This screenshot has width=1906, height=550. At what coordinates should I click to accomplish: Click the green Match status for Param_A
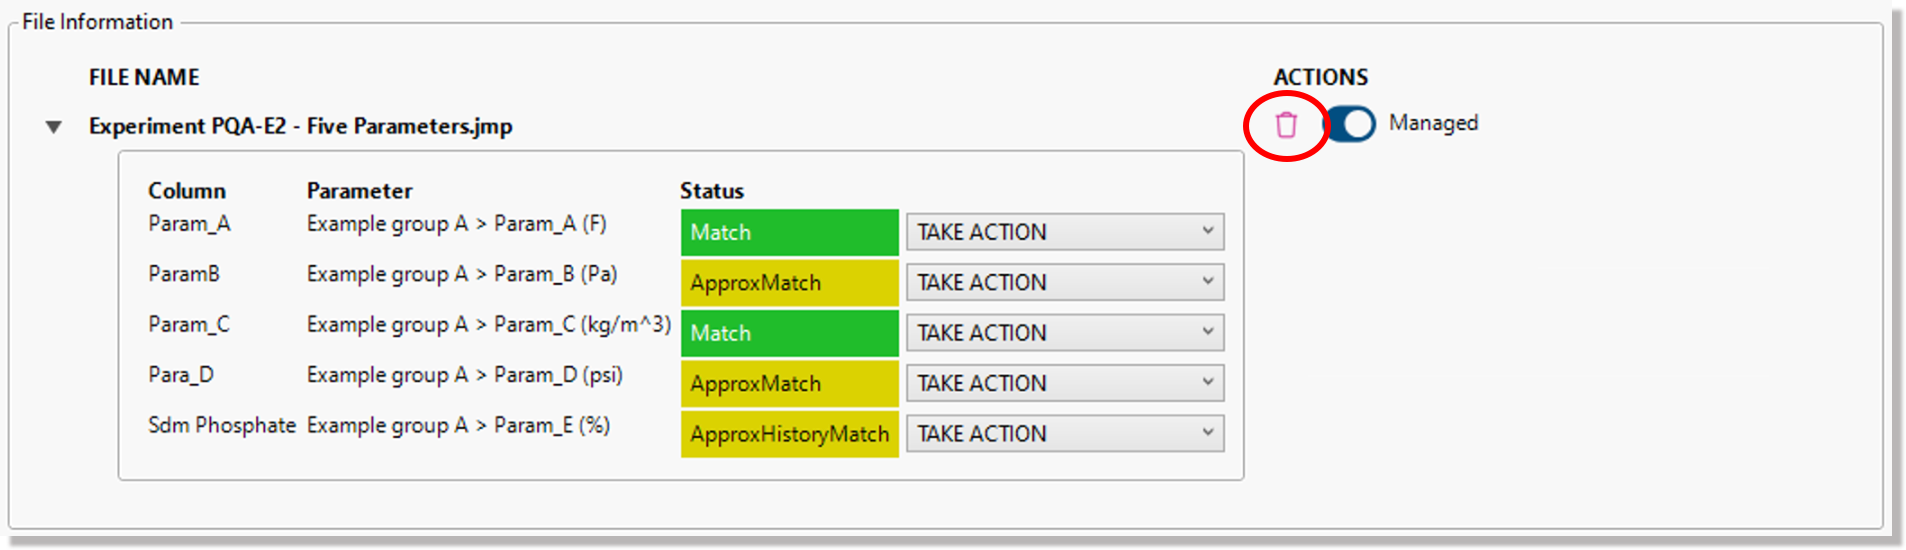[789, 233]
